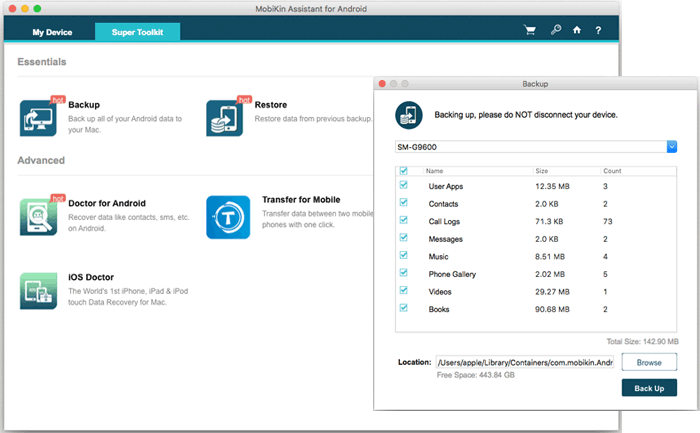700x433 pixels.
Task: Select the Contacts row label
Action: (x=443, y=204)
